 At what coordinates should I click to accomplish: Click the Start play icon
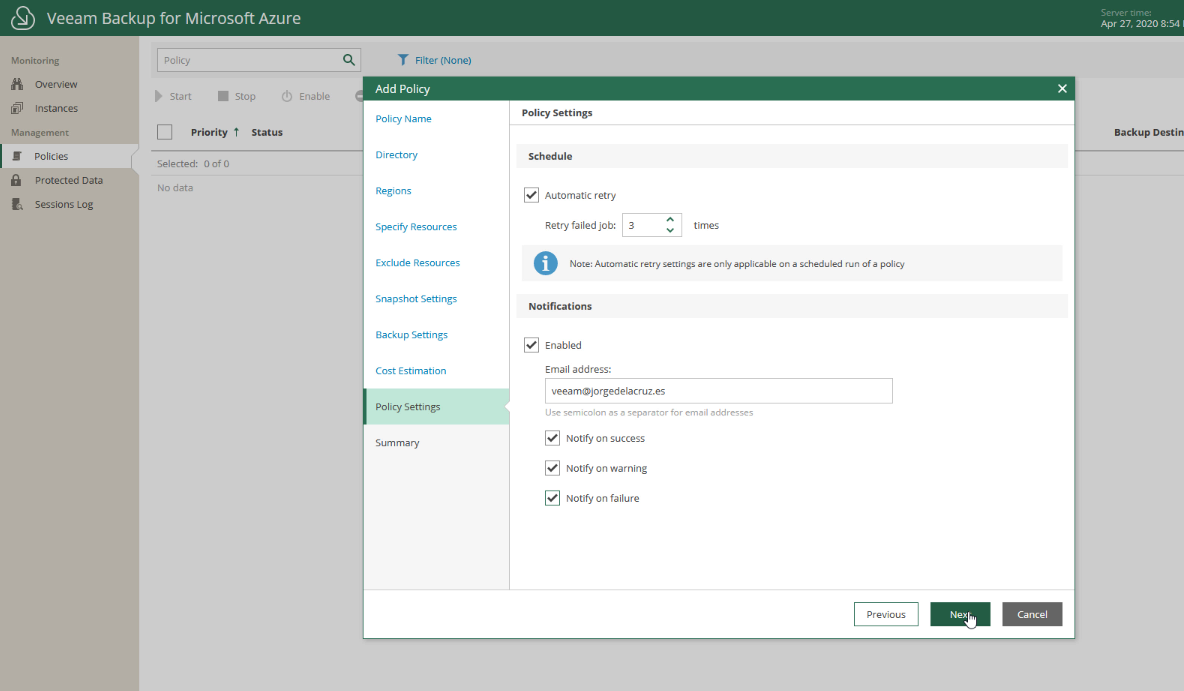point(159,96)
